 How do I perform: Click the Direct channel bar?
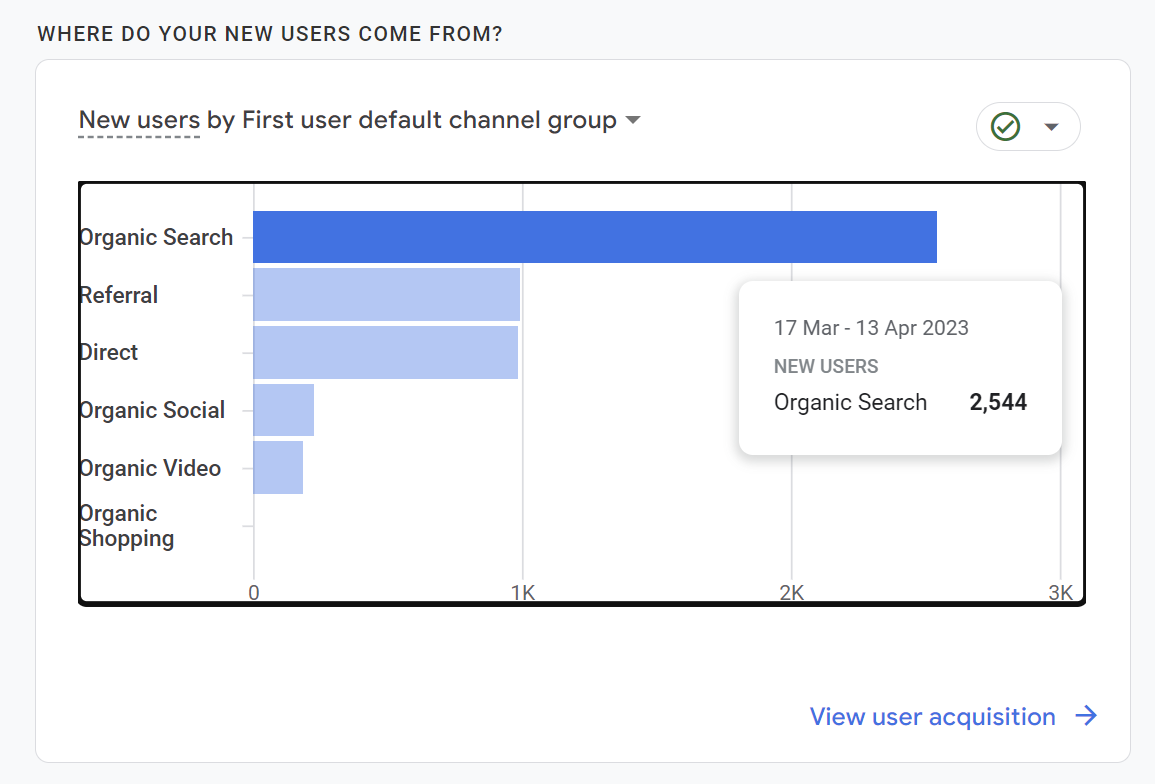point(385,352)
